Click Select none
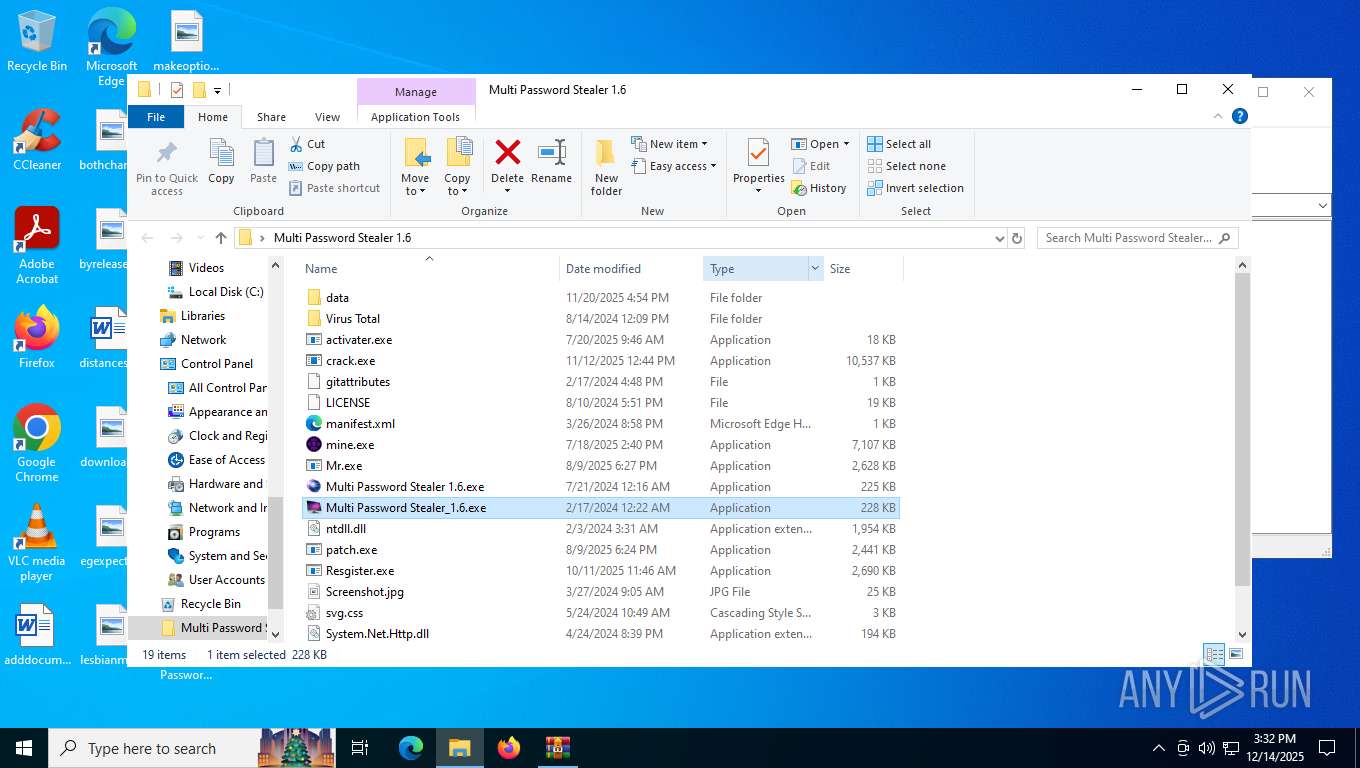This screenshot has height=768, width=1360. click(906, 166)
